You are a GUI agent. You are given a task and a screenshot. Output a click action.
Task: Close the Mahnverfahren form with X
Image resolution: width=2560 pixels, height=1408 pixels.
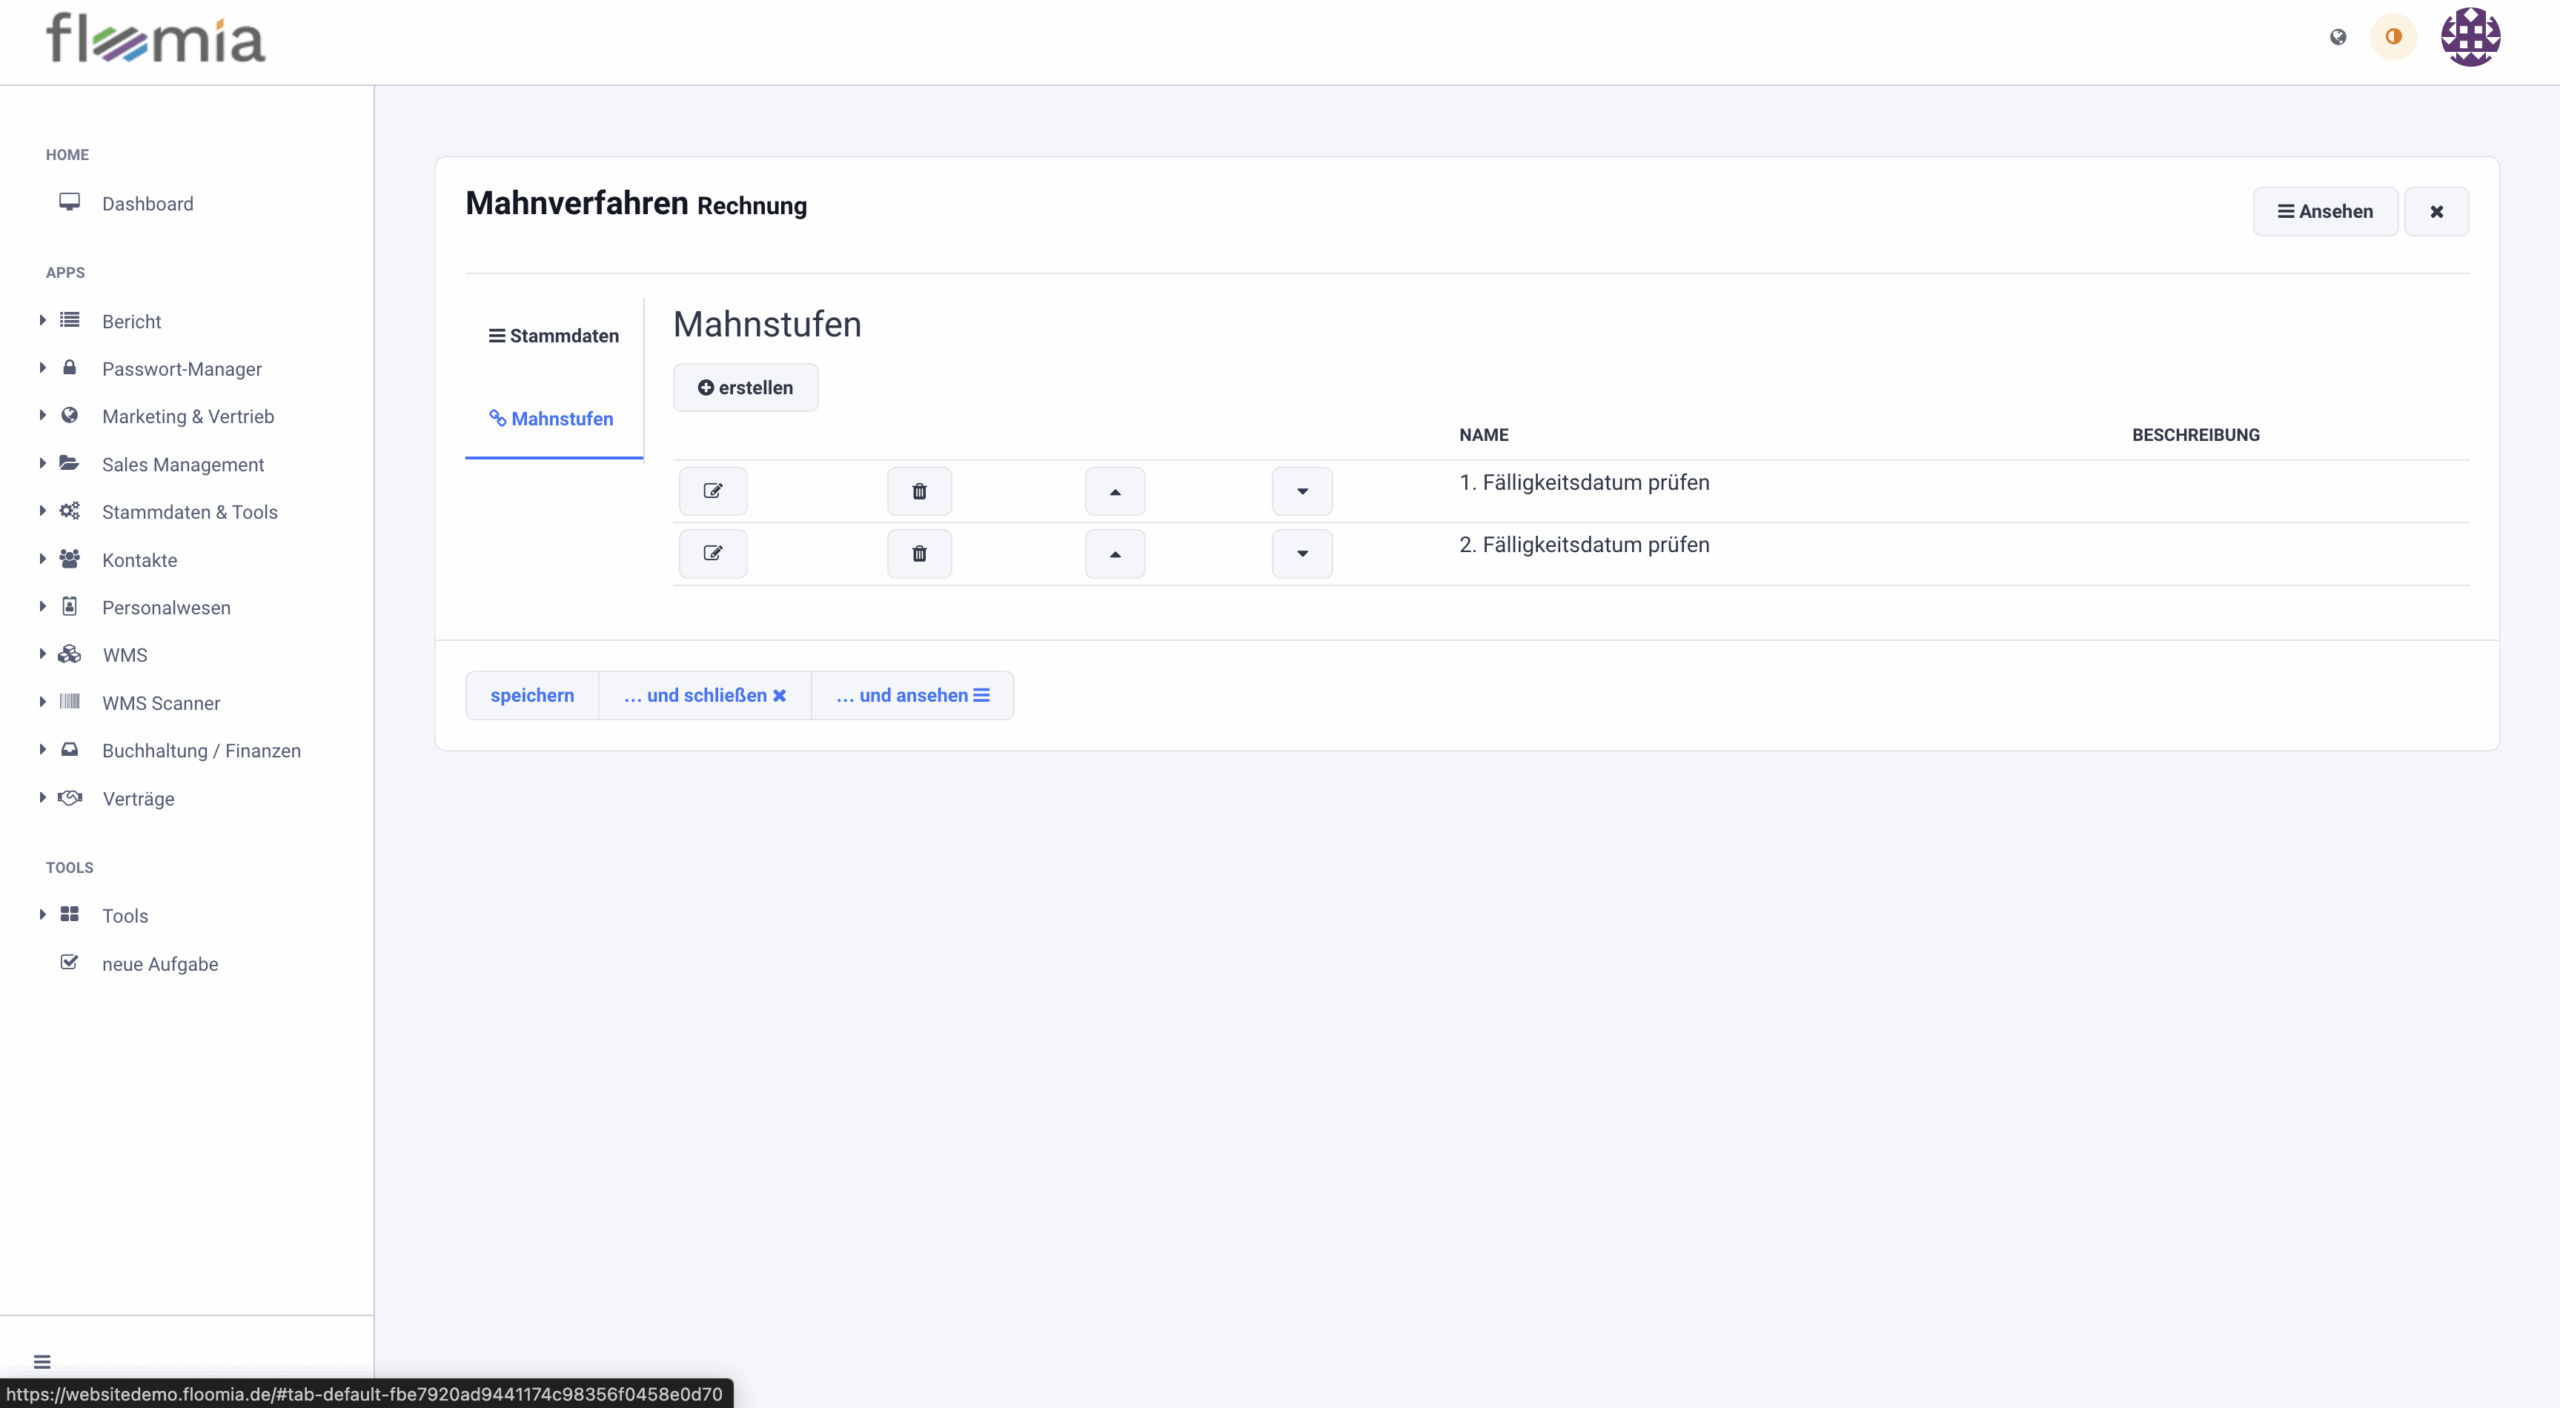pyautogui.click(x=2436, y=211)
